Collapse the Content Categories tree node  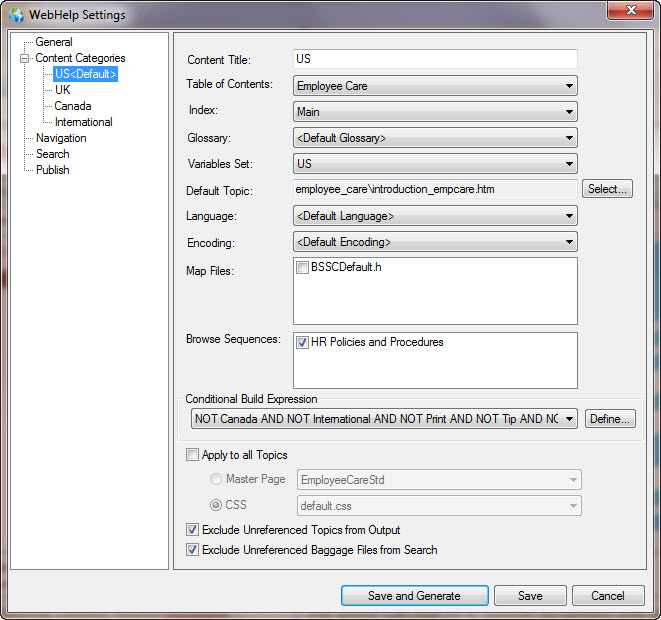point(24,58)
